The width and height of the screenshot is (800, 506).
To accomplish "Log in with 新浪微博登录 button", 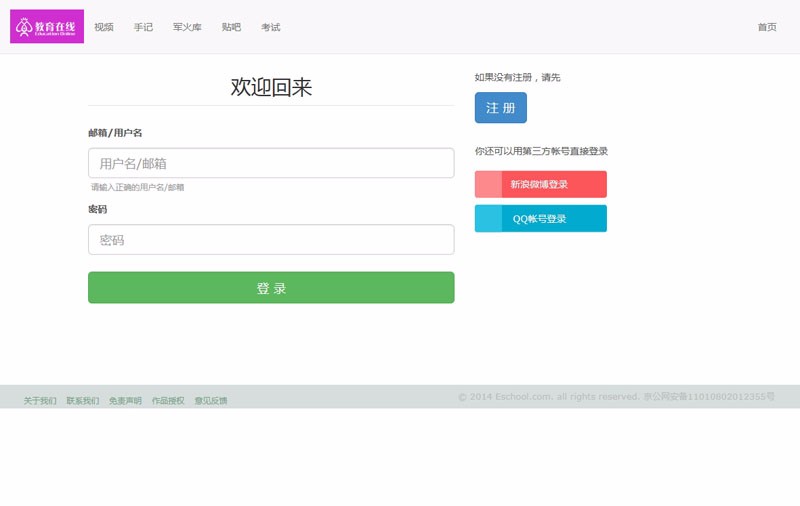I will click(541, 184).
